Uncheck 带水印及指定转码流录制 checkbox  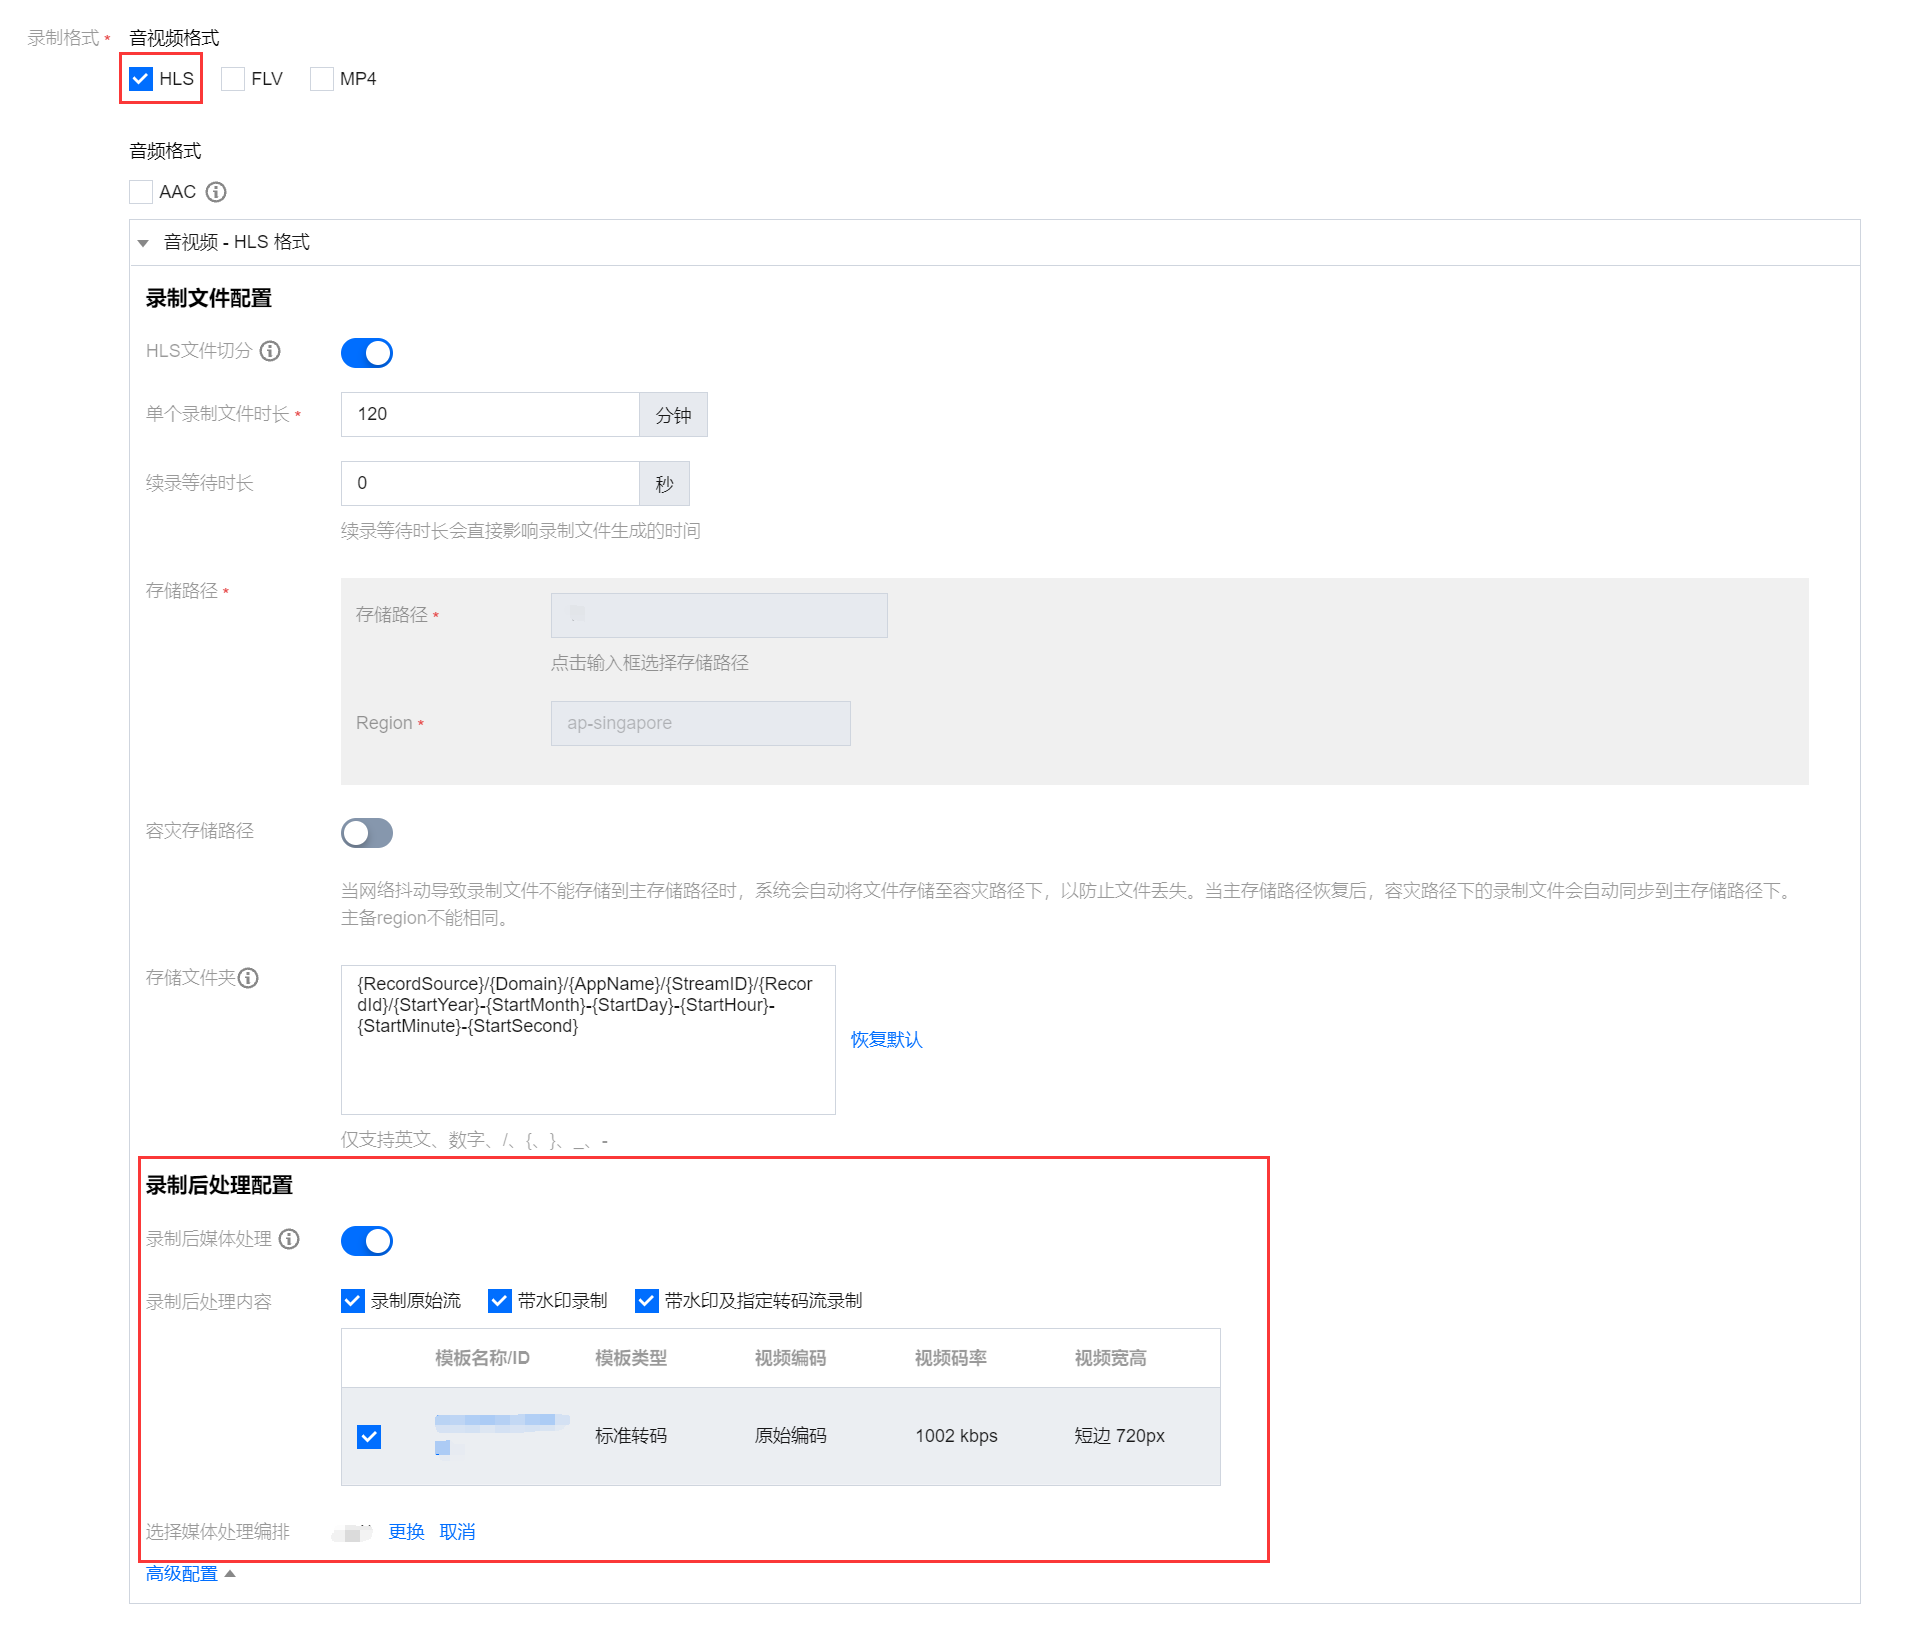[x=646, y=1301]
